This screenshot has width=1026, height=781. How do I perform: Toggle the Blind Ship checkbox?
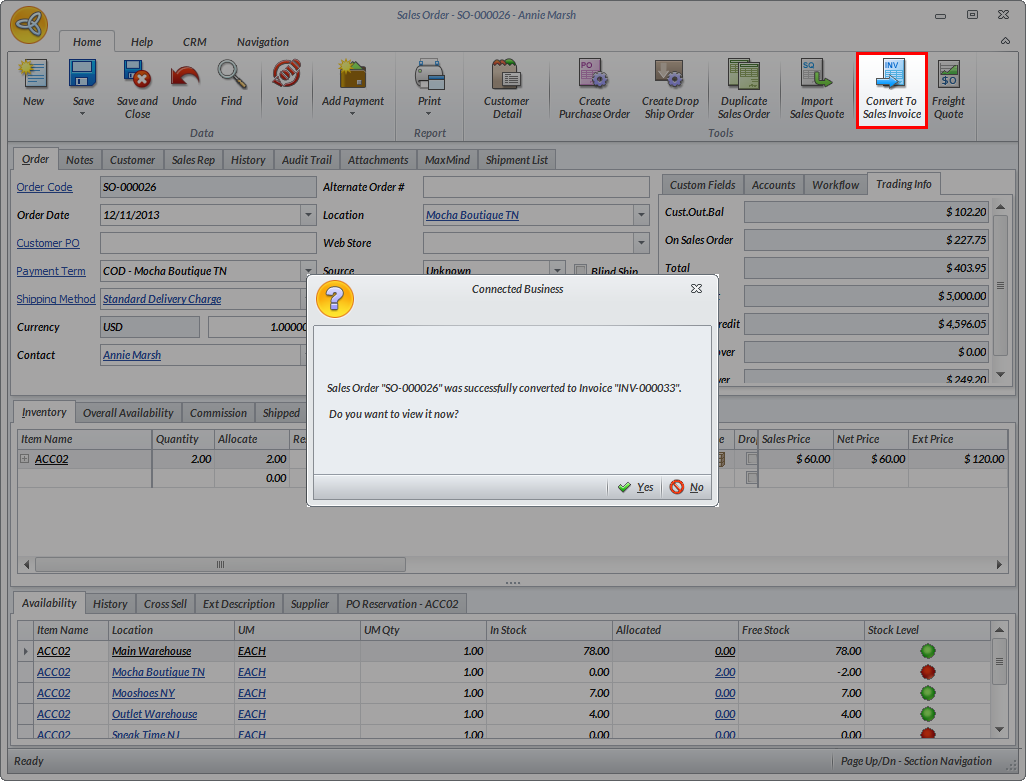coord(582,271)
